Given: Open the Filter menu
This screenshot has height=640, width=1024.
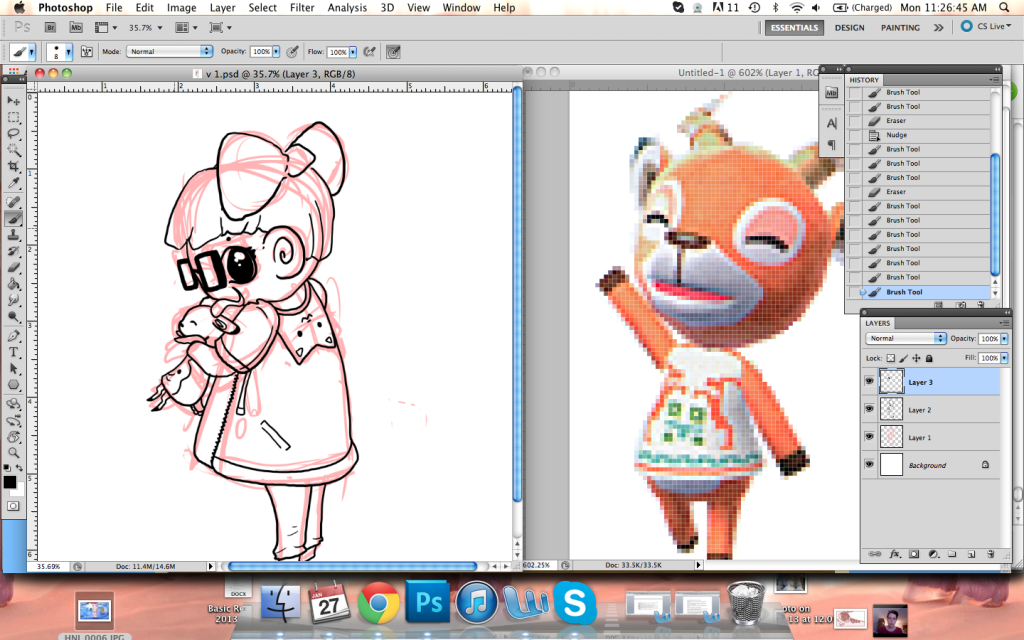Looking at the screenshot, I should point(301,8).
